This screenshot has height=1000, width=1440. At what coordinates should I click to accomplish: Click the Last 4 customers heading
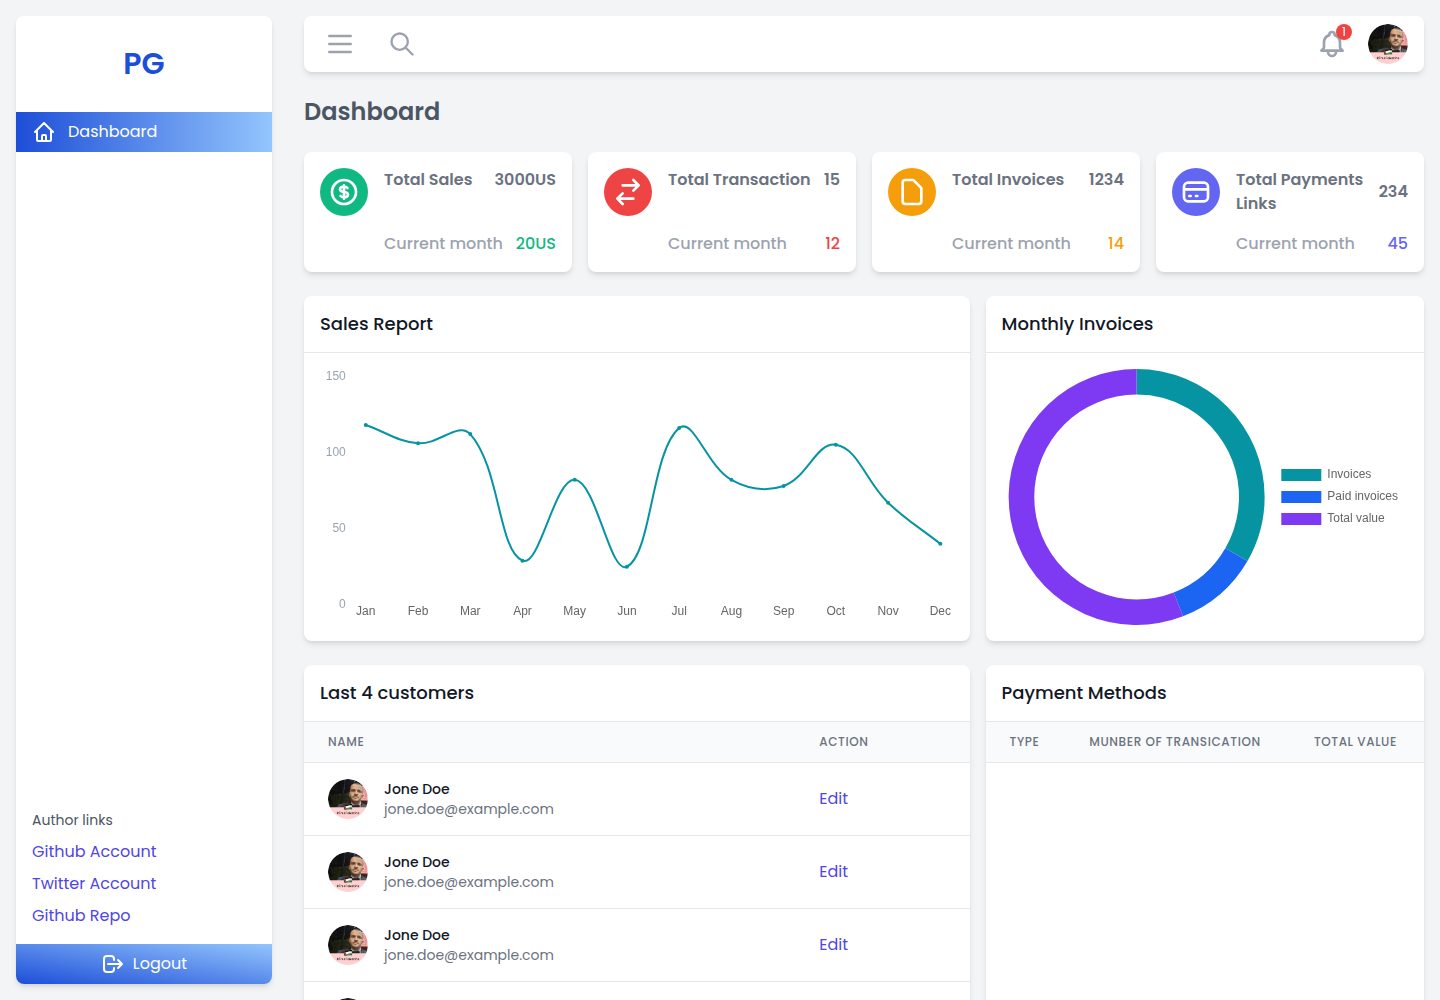click(x=397, y=693)
